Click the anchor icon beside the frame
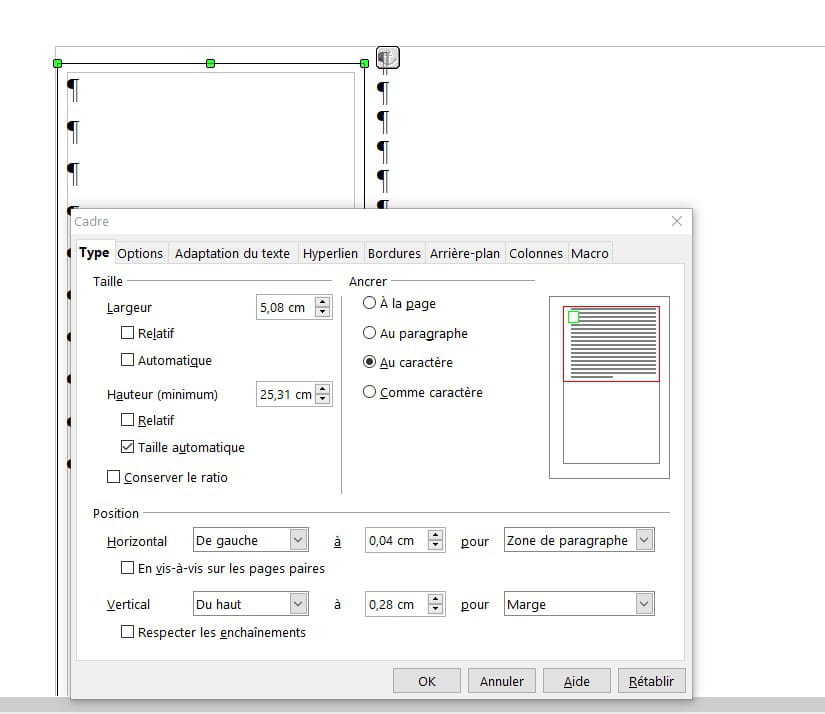This screenshot has height=714, width=825. click(x=388, y=57)
